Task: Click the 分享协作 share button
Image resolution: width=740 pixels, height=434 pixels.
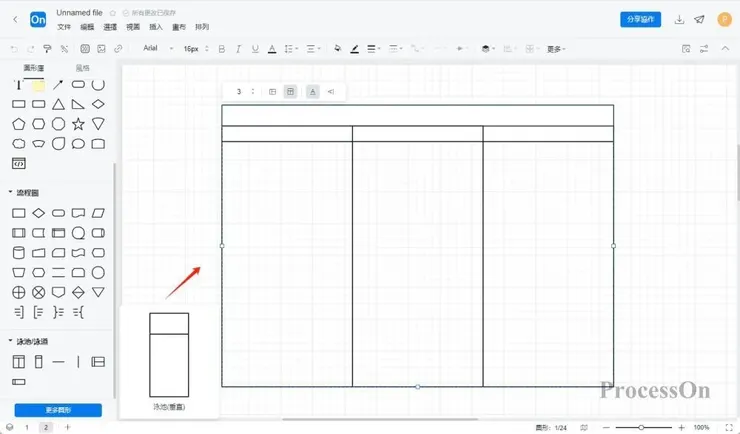Action: (x=640, y=19)
